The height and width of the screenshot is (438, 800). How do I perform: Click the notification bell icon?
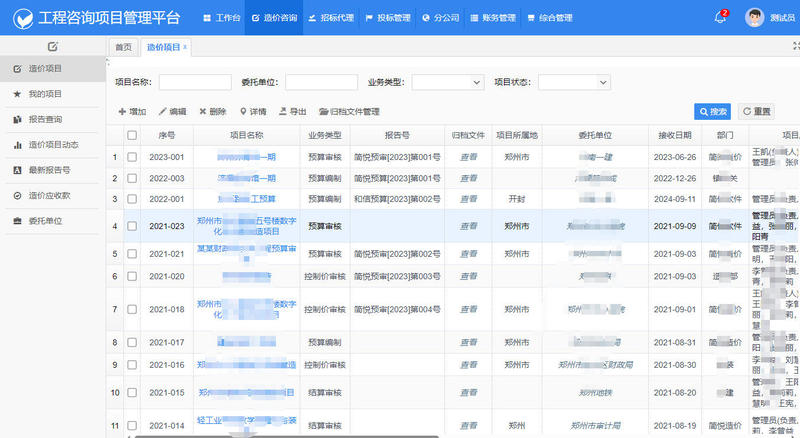pyautogui.click(x=720, y=18)
